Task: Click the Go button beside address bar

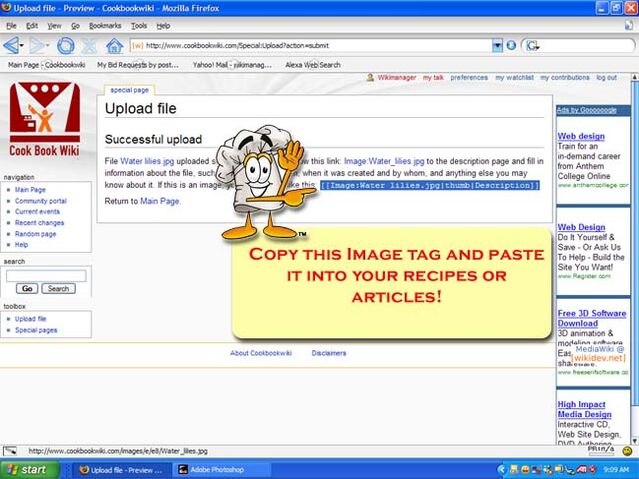Action: [x=511, y=45]
